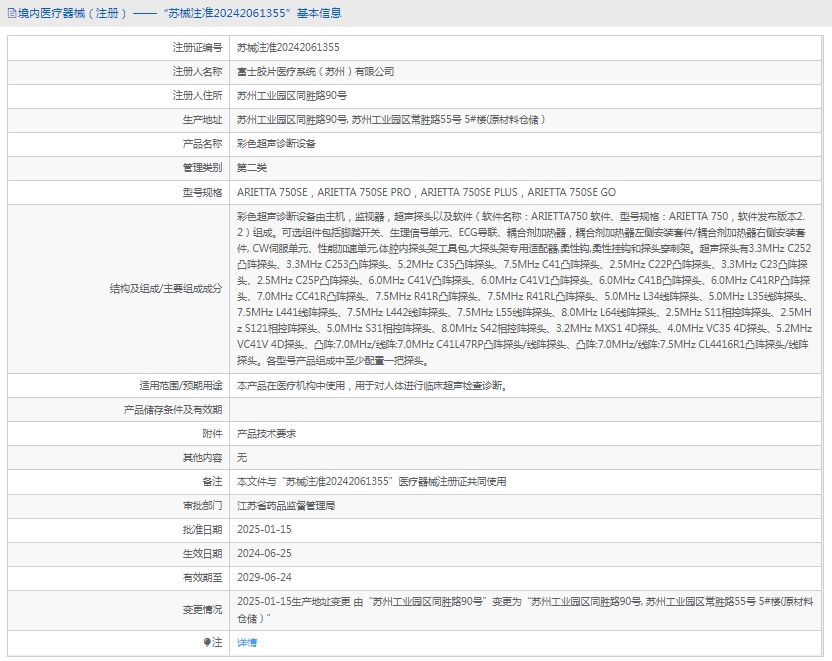
Task: Click the 产品技术要求 attachment value
Action: click(x=266, y=433)
